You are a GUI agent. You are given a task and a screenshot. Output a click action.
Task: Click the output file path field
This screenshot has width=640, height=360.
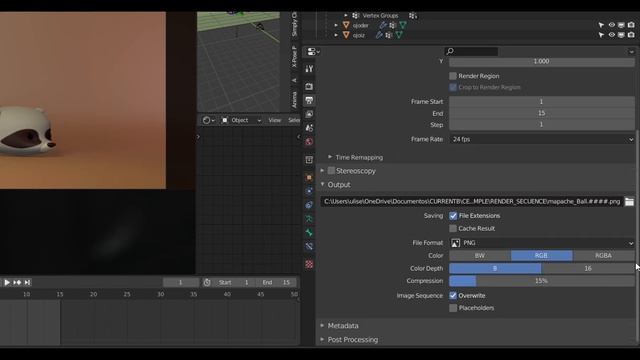pyautogui.click(x=471, y=202)
